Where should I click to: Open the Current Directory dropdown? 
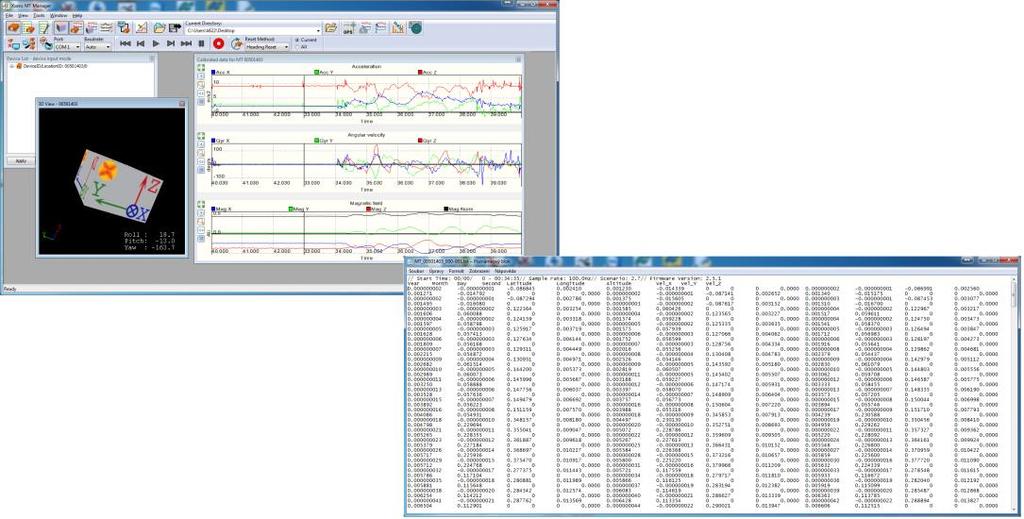[x=254, y=31]
